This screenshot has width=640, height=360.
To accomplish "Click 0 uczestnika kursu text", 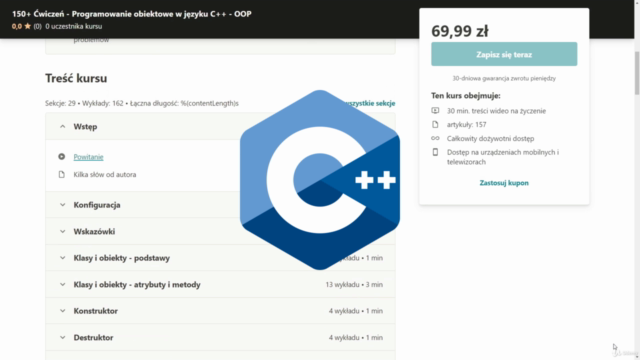I will coord(73,26).
